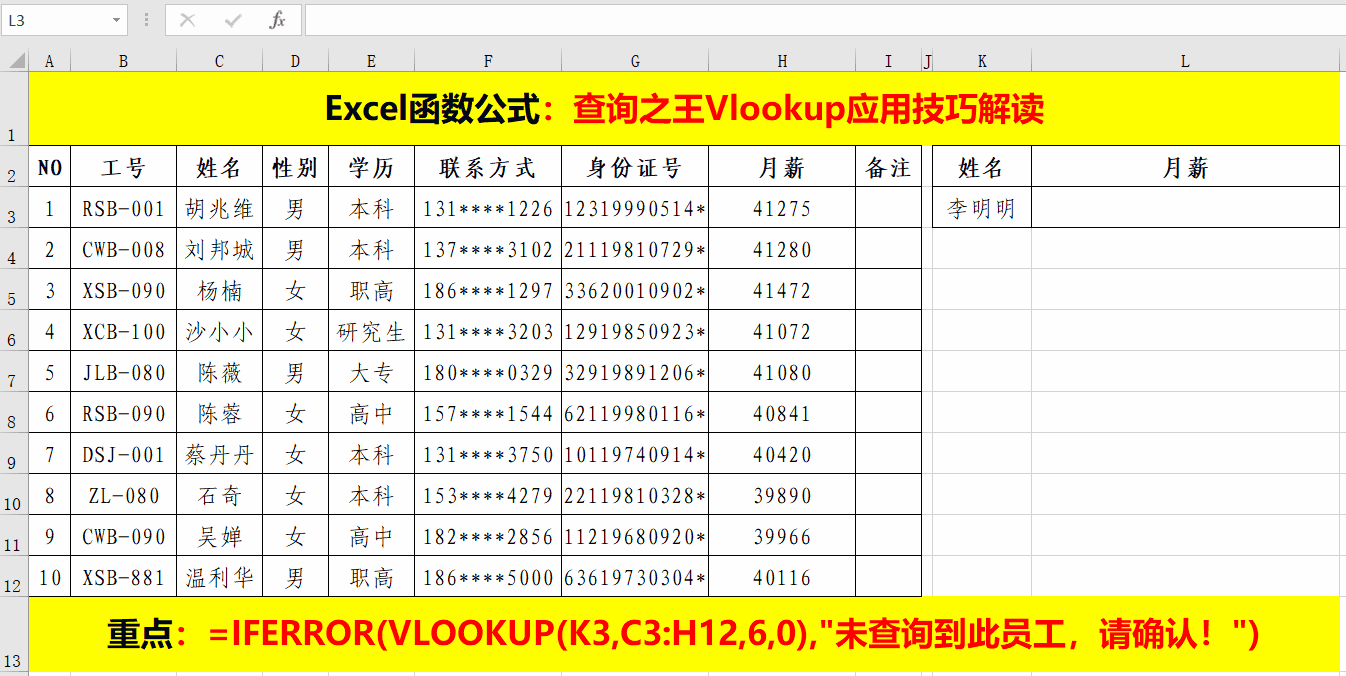Select the 大专 education cell
Screen dimensions: 1346x676
[371, 371]
